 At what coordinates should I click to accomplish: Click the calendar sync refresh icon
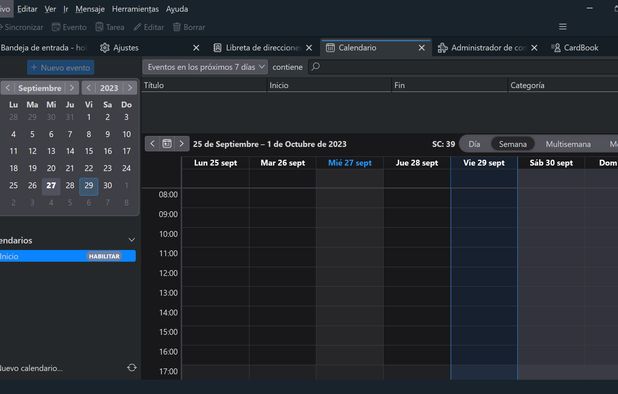[132, 368]
